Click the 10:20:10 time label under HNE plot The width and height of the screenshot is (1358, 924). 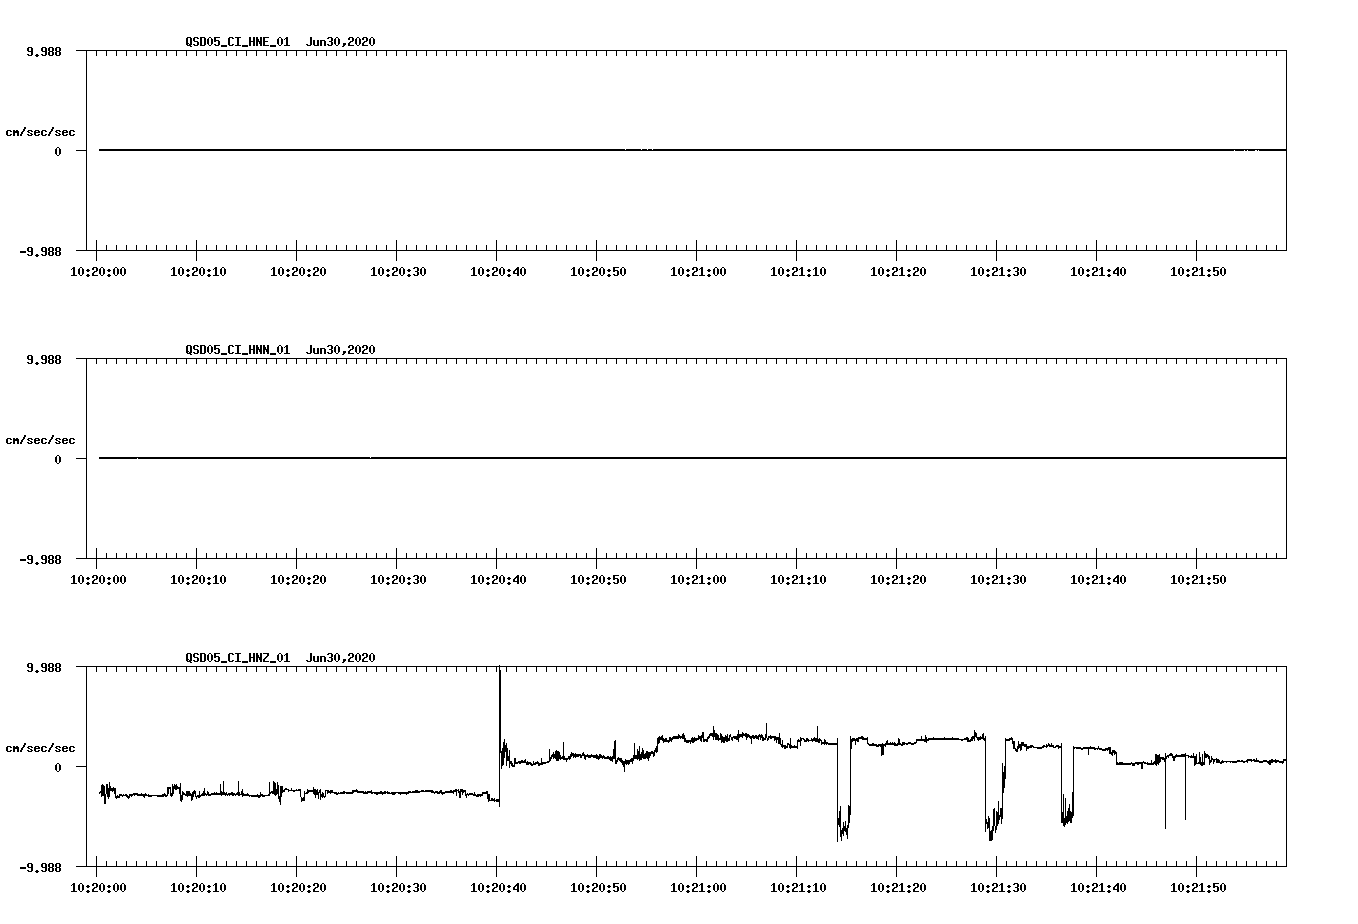[x=198, y=272]
